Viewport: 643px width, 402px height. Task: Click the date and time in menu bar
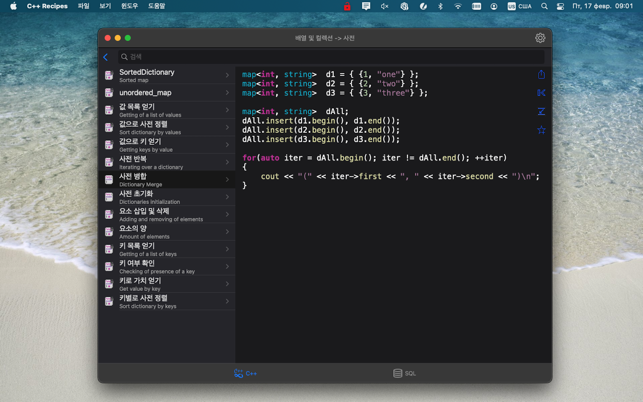[602, 6]
